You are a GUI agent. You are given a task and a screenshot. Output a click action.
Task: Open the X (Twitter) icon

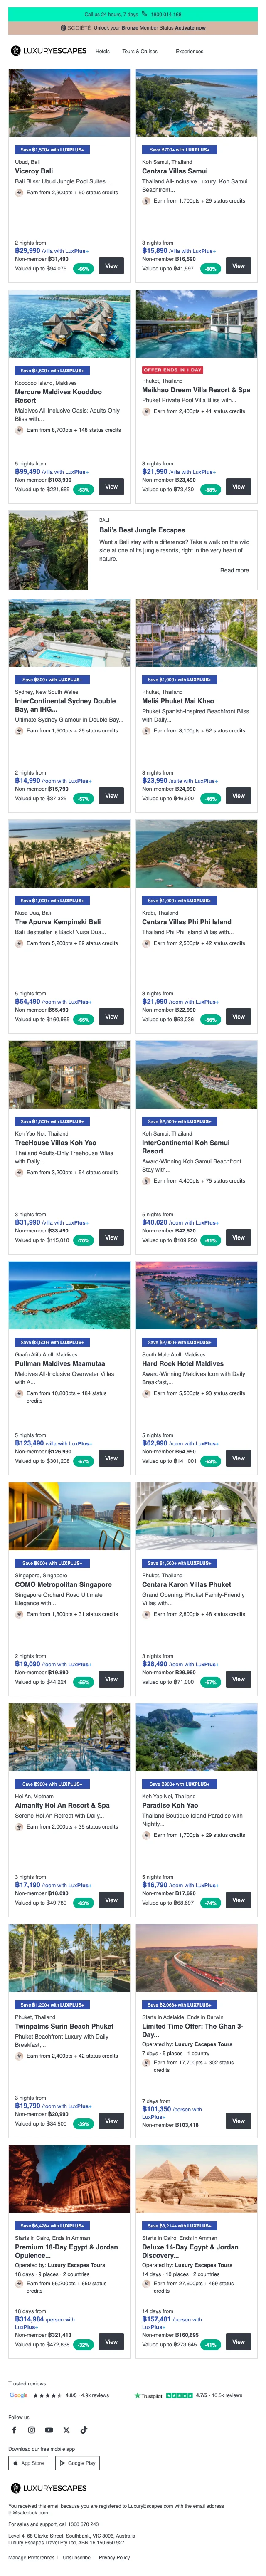pyautogui.click(x=66, y=2430)
